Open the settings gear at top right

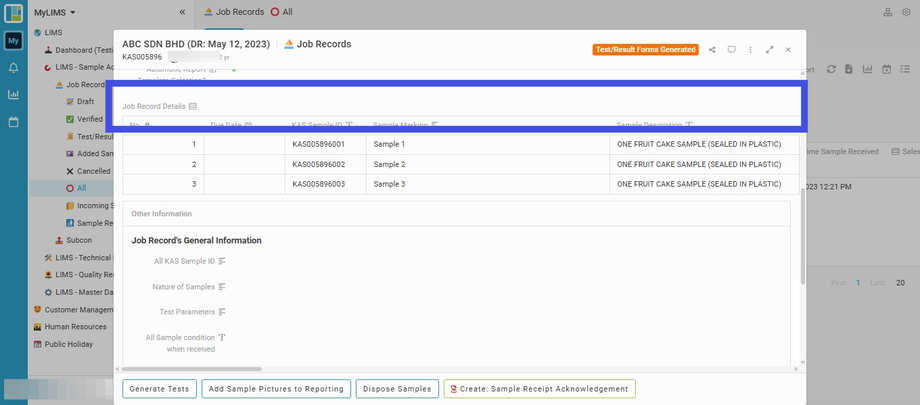[x=906, y=12]
